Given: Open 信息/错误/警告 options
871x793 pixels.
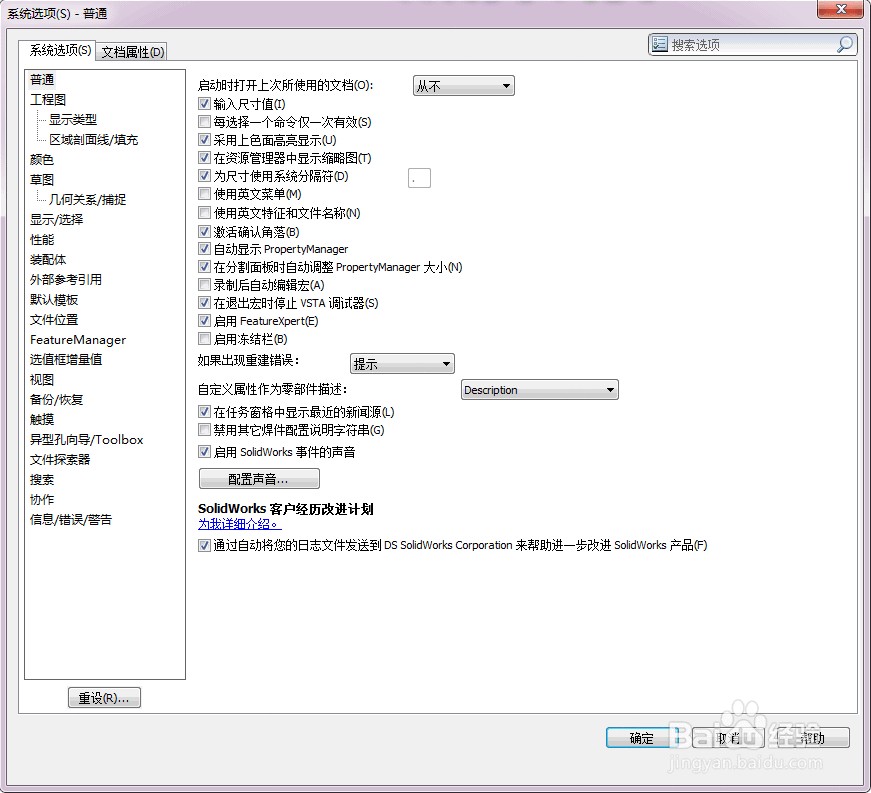Looking at the screenshot, I should (x=71, y=520).
